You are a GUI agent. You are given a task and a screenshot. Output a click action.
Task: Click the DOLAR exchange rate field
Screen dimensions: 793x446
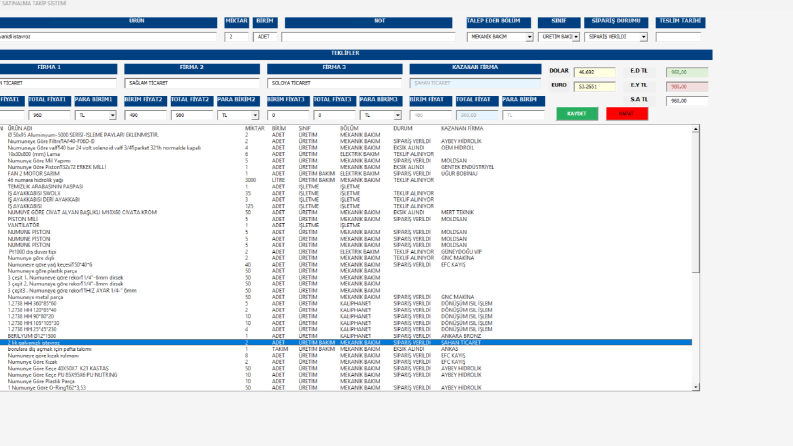pos(595,72)
